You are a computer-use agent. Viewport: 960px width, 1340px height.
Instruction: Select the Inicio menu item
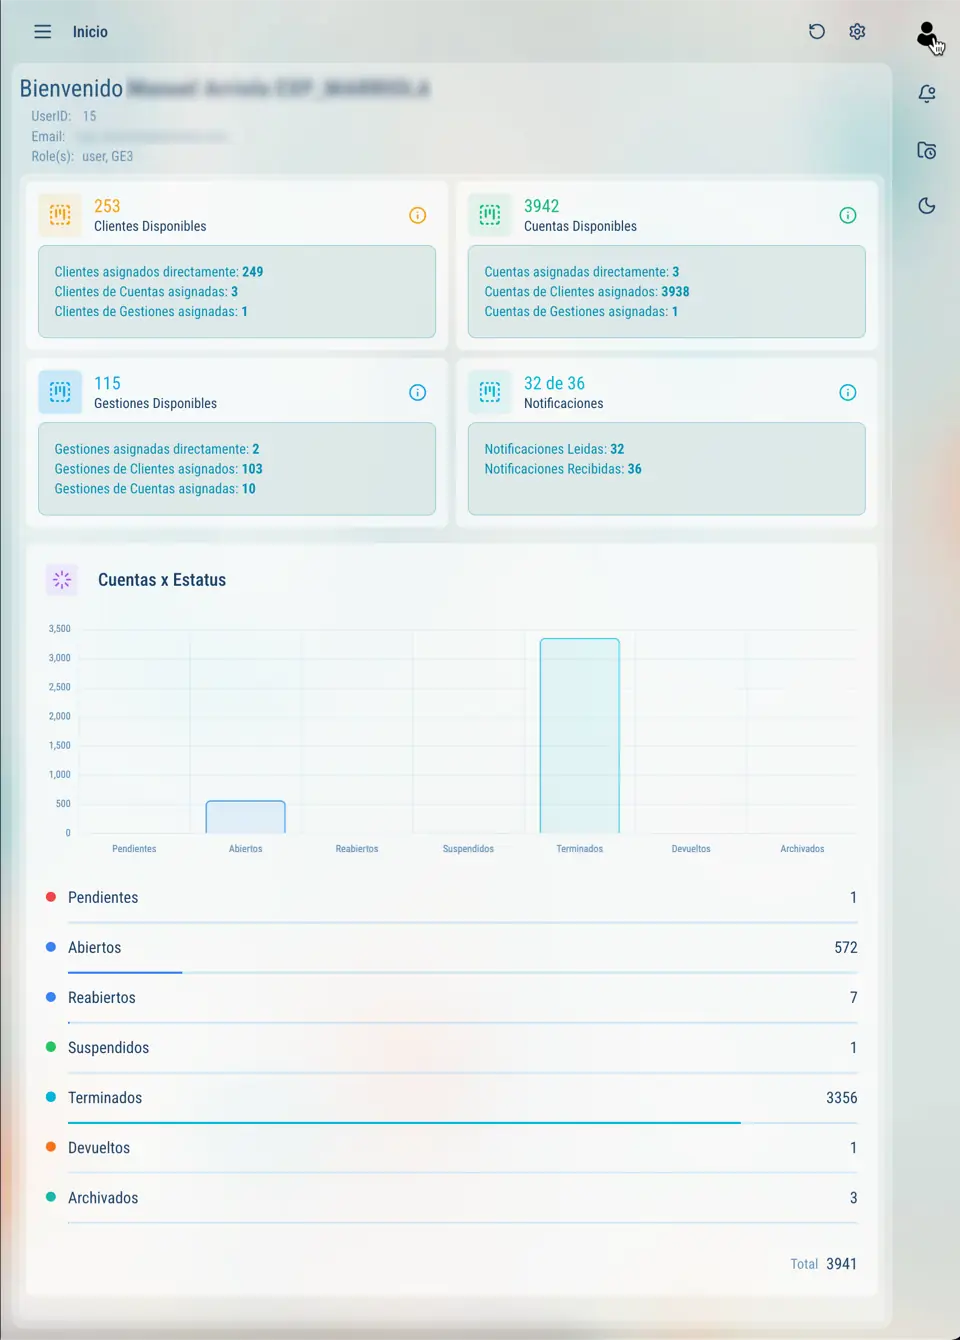coord(90,31)
